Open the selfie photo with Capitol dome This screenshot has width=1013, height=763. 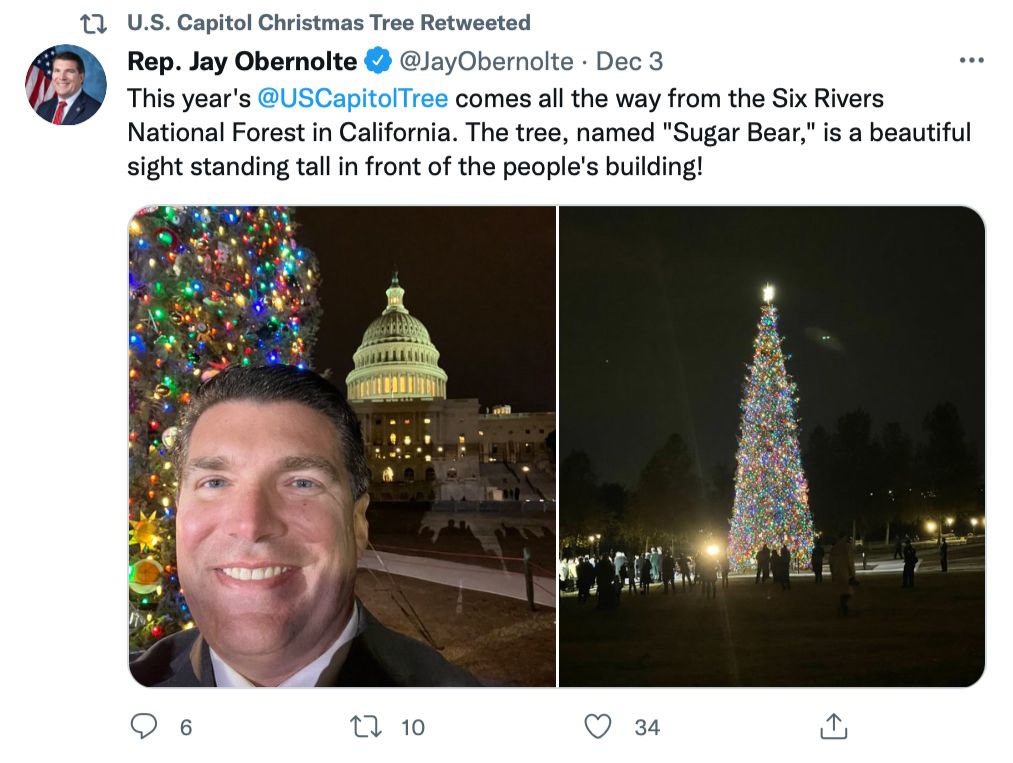(x=342, y=446)
